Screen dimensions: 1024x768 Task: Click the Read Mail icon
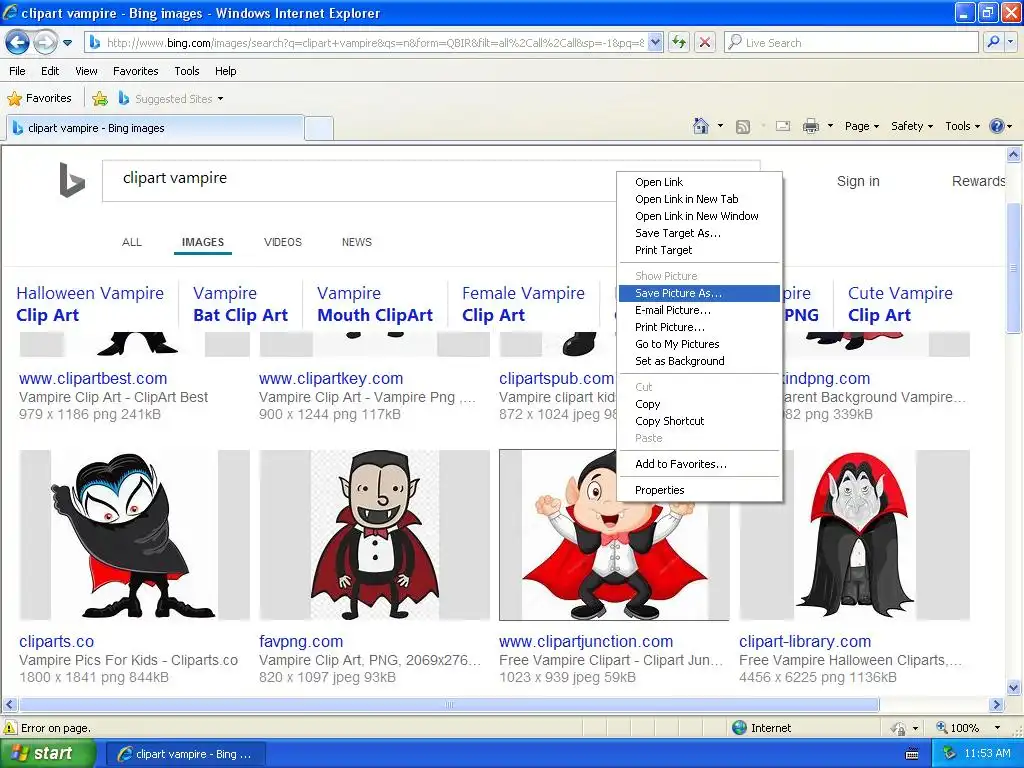[x=783, y=126]
